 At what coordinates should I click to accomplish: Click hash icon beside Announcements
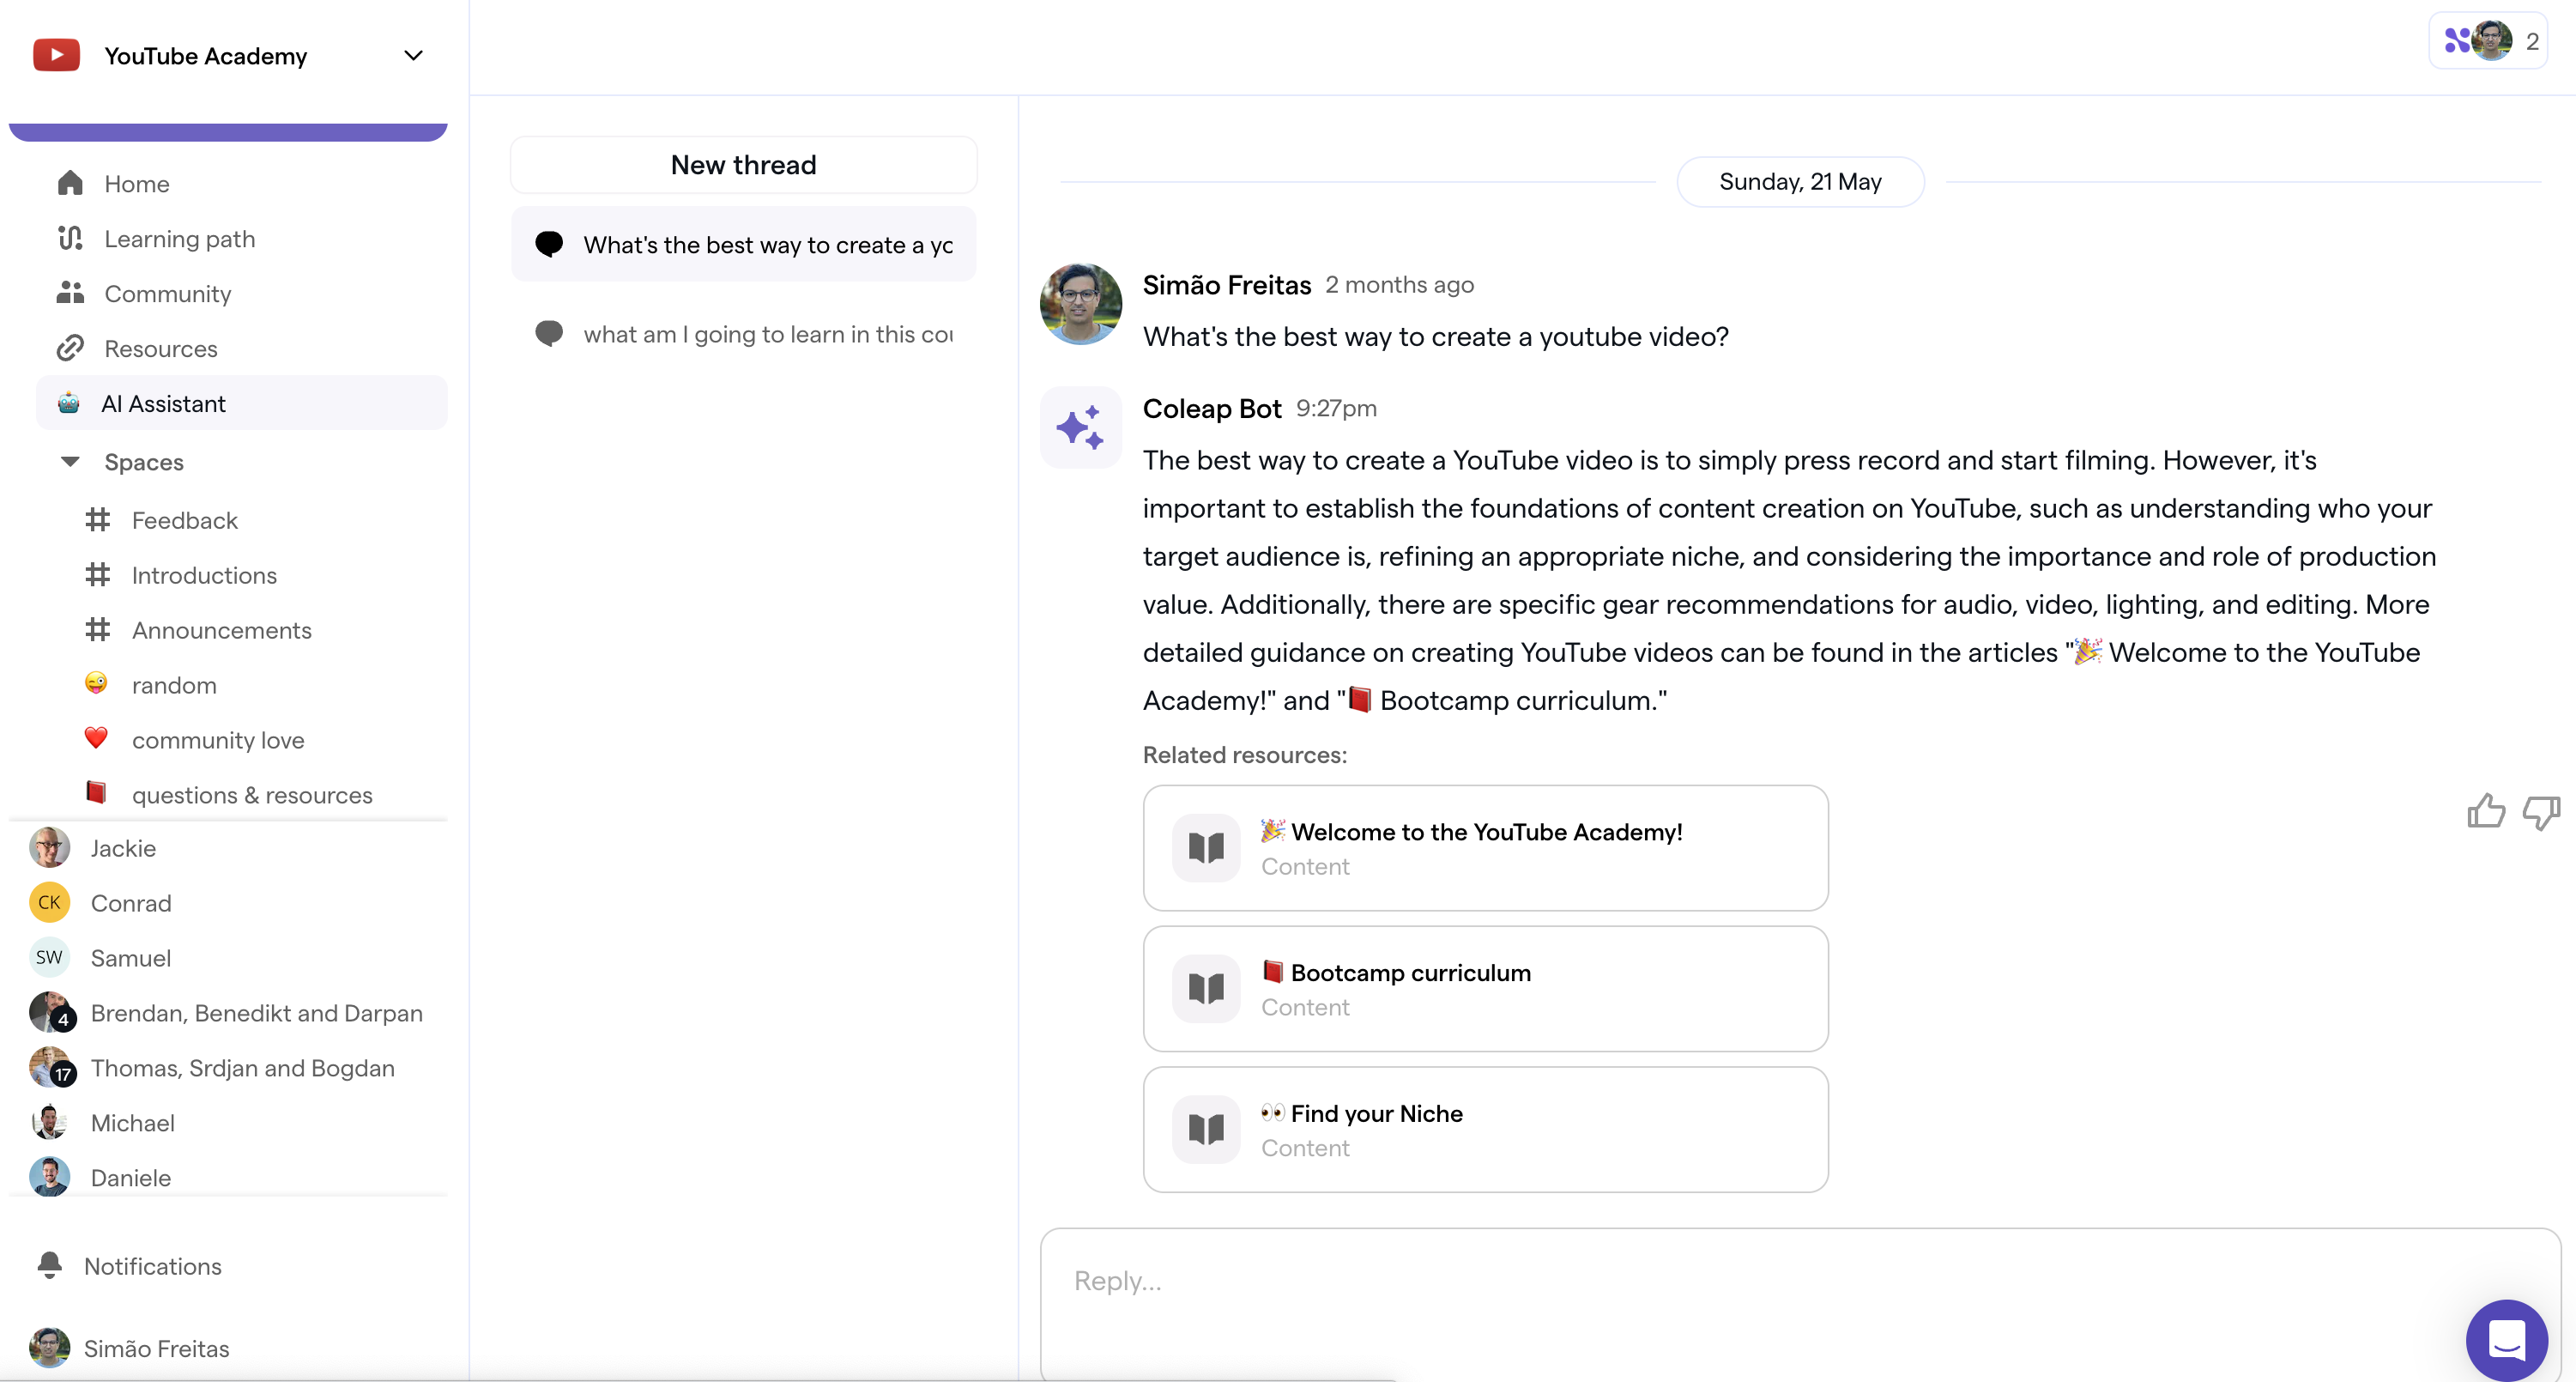click(97, 630)
